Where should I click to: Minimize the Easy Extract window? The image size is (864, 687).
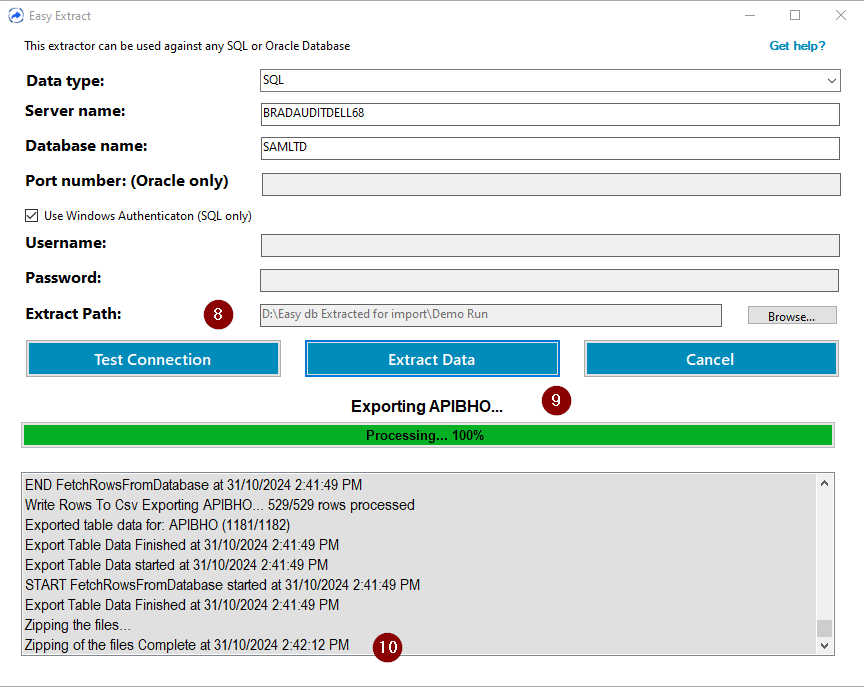[749, 16]
